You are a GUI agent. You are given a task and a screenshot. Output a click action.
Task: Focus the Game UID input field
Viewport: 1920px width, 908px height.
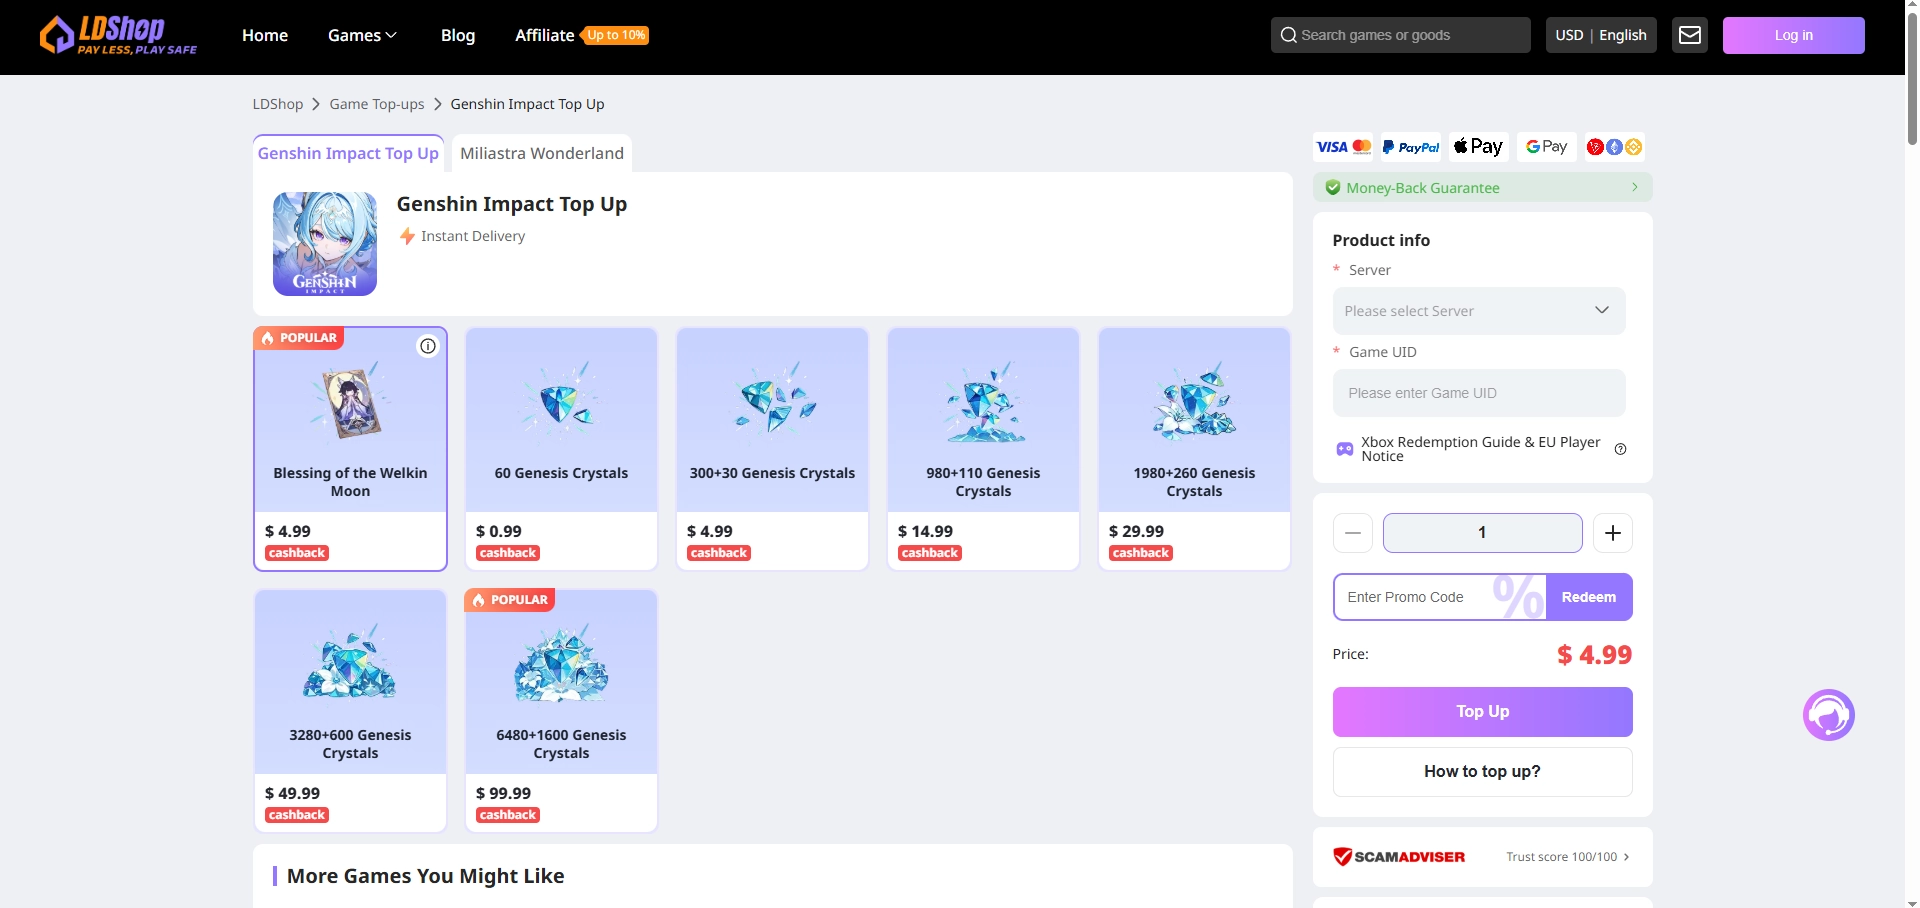[1479, 393]
